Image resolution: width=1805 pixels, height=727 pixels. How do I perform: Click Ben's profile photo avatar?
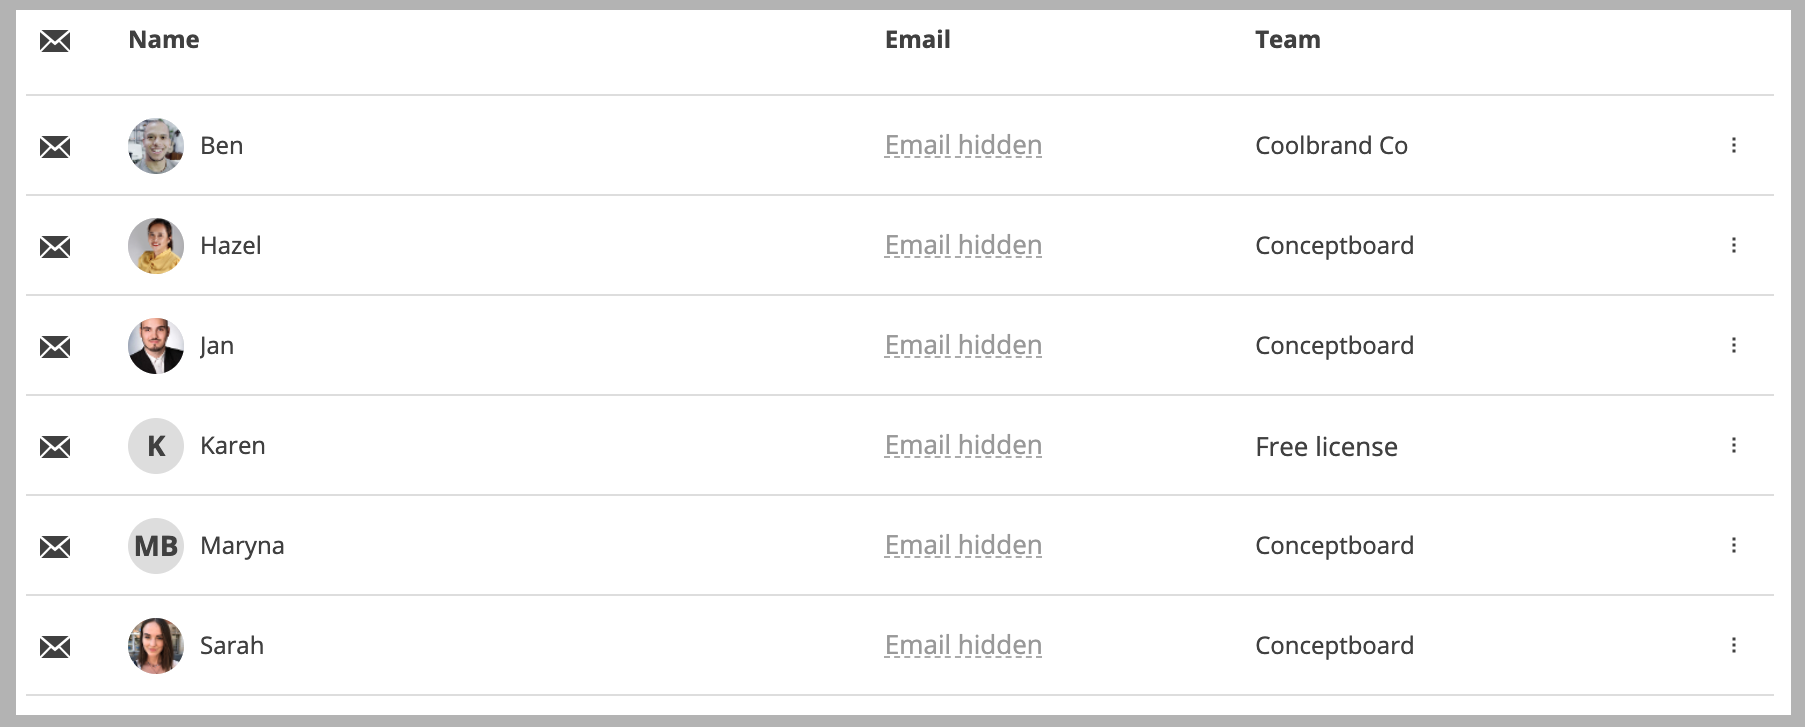pyautogui.click(x=156, y=146)
